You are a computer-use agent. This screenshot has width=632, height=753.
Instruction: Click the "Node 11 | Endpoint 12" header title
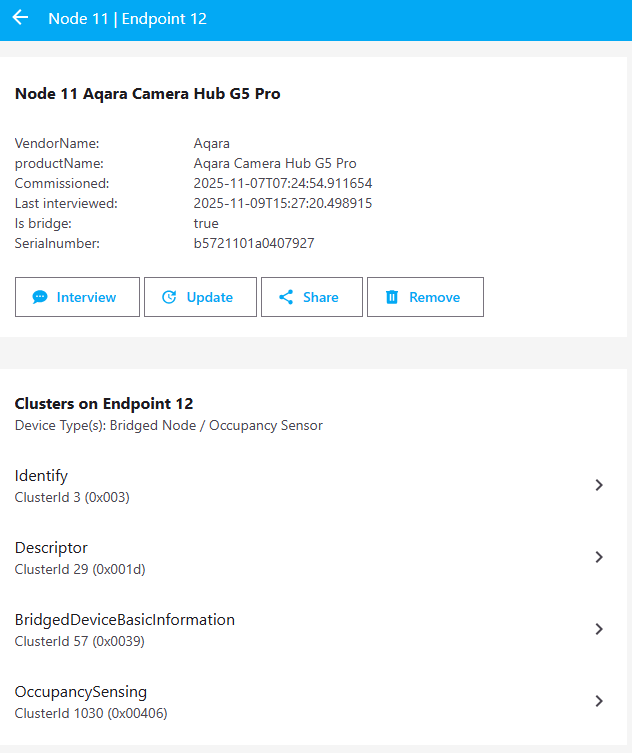coord(127,19)
